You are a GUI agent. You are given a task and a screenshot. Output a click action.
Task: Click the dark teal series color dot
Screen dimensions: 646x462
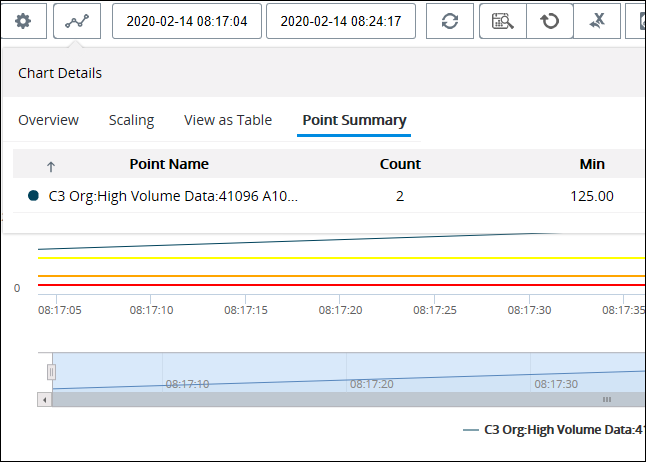point(33,196)
